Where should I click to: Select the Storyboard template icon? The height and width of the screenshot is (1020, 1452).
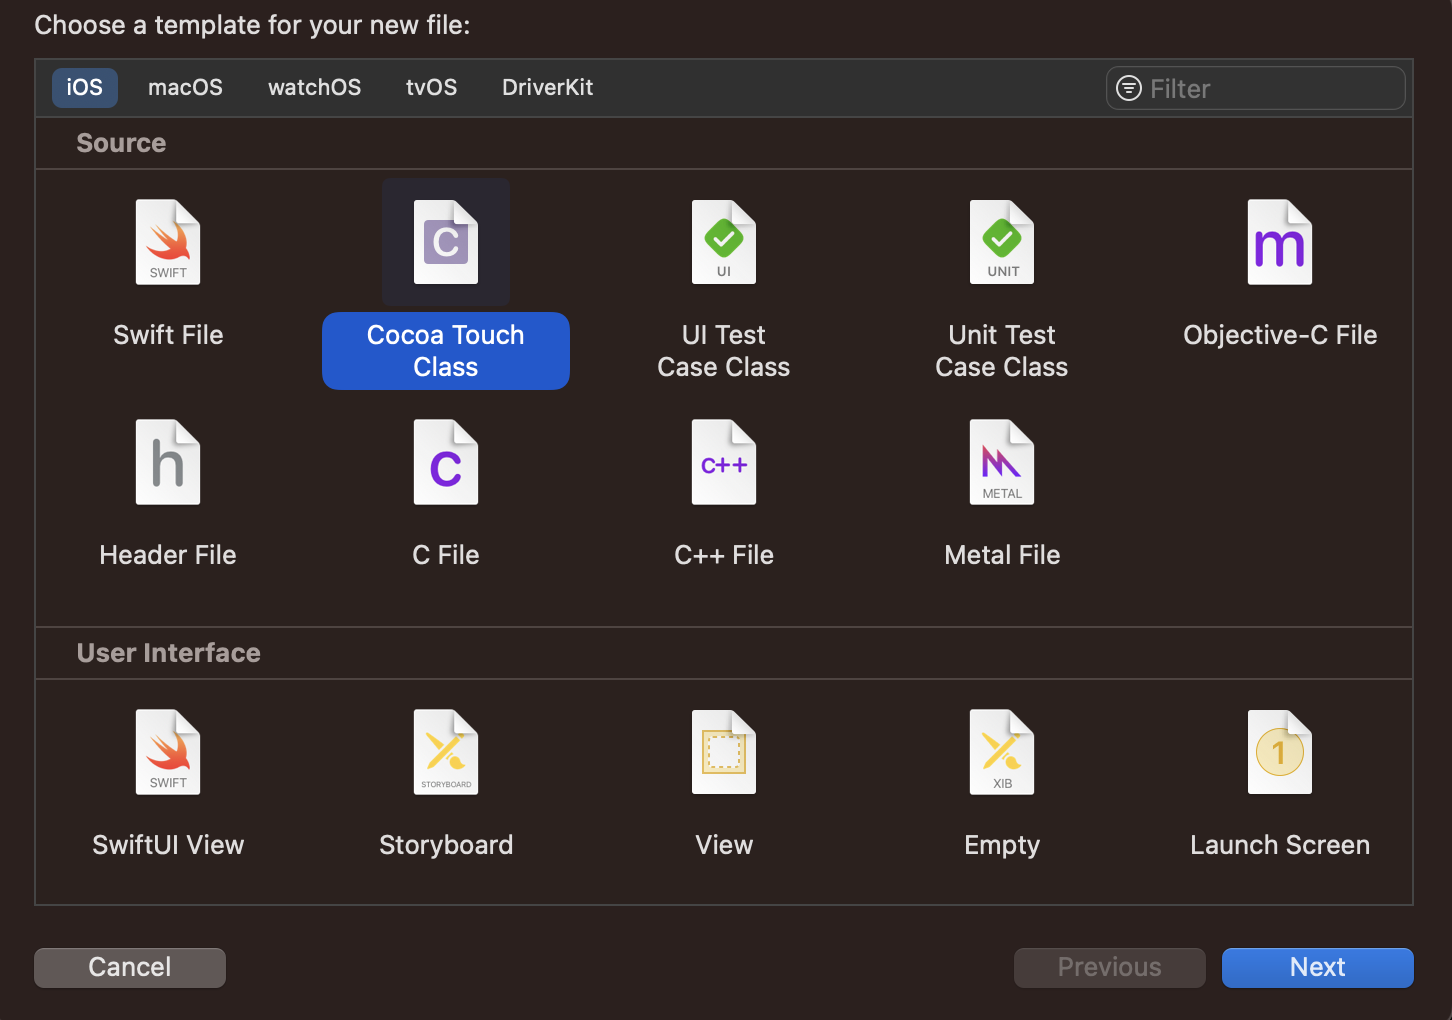(446, 752)
